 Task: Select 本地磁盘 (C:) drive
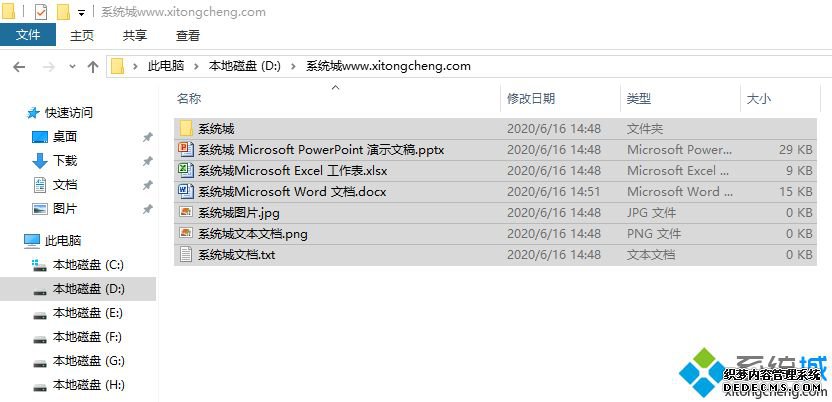click(x=88, y=265)
